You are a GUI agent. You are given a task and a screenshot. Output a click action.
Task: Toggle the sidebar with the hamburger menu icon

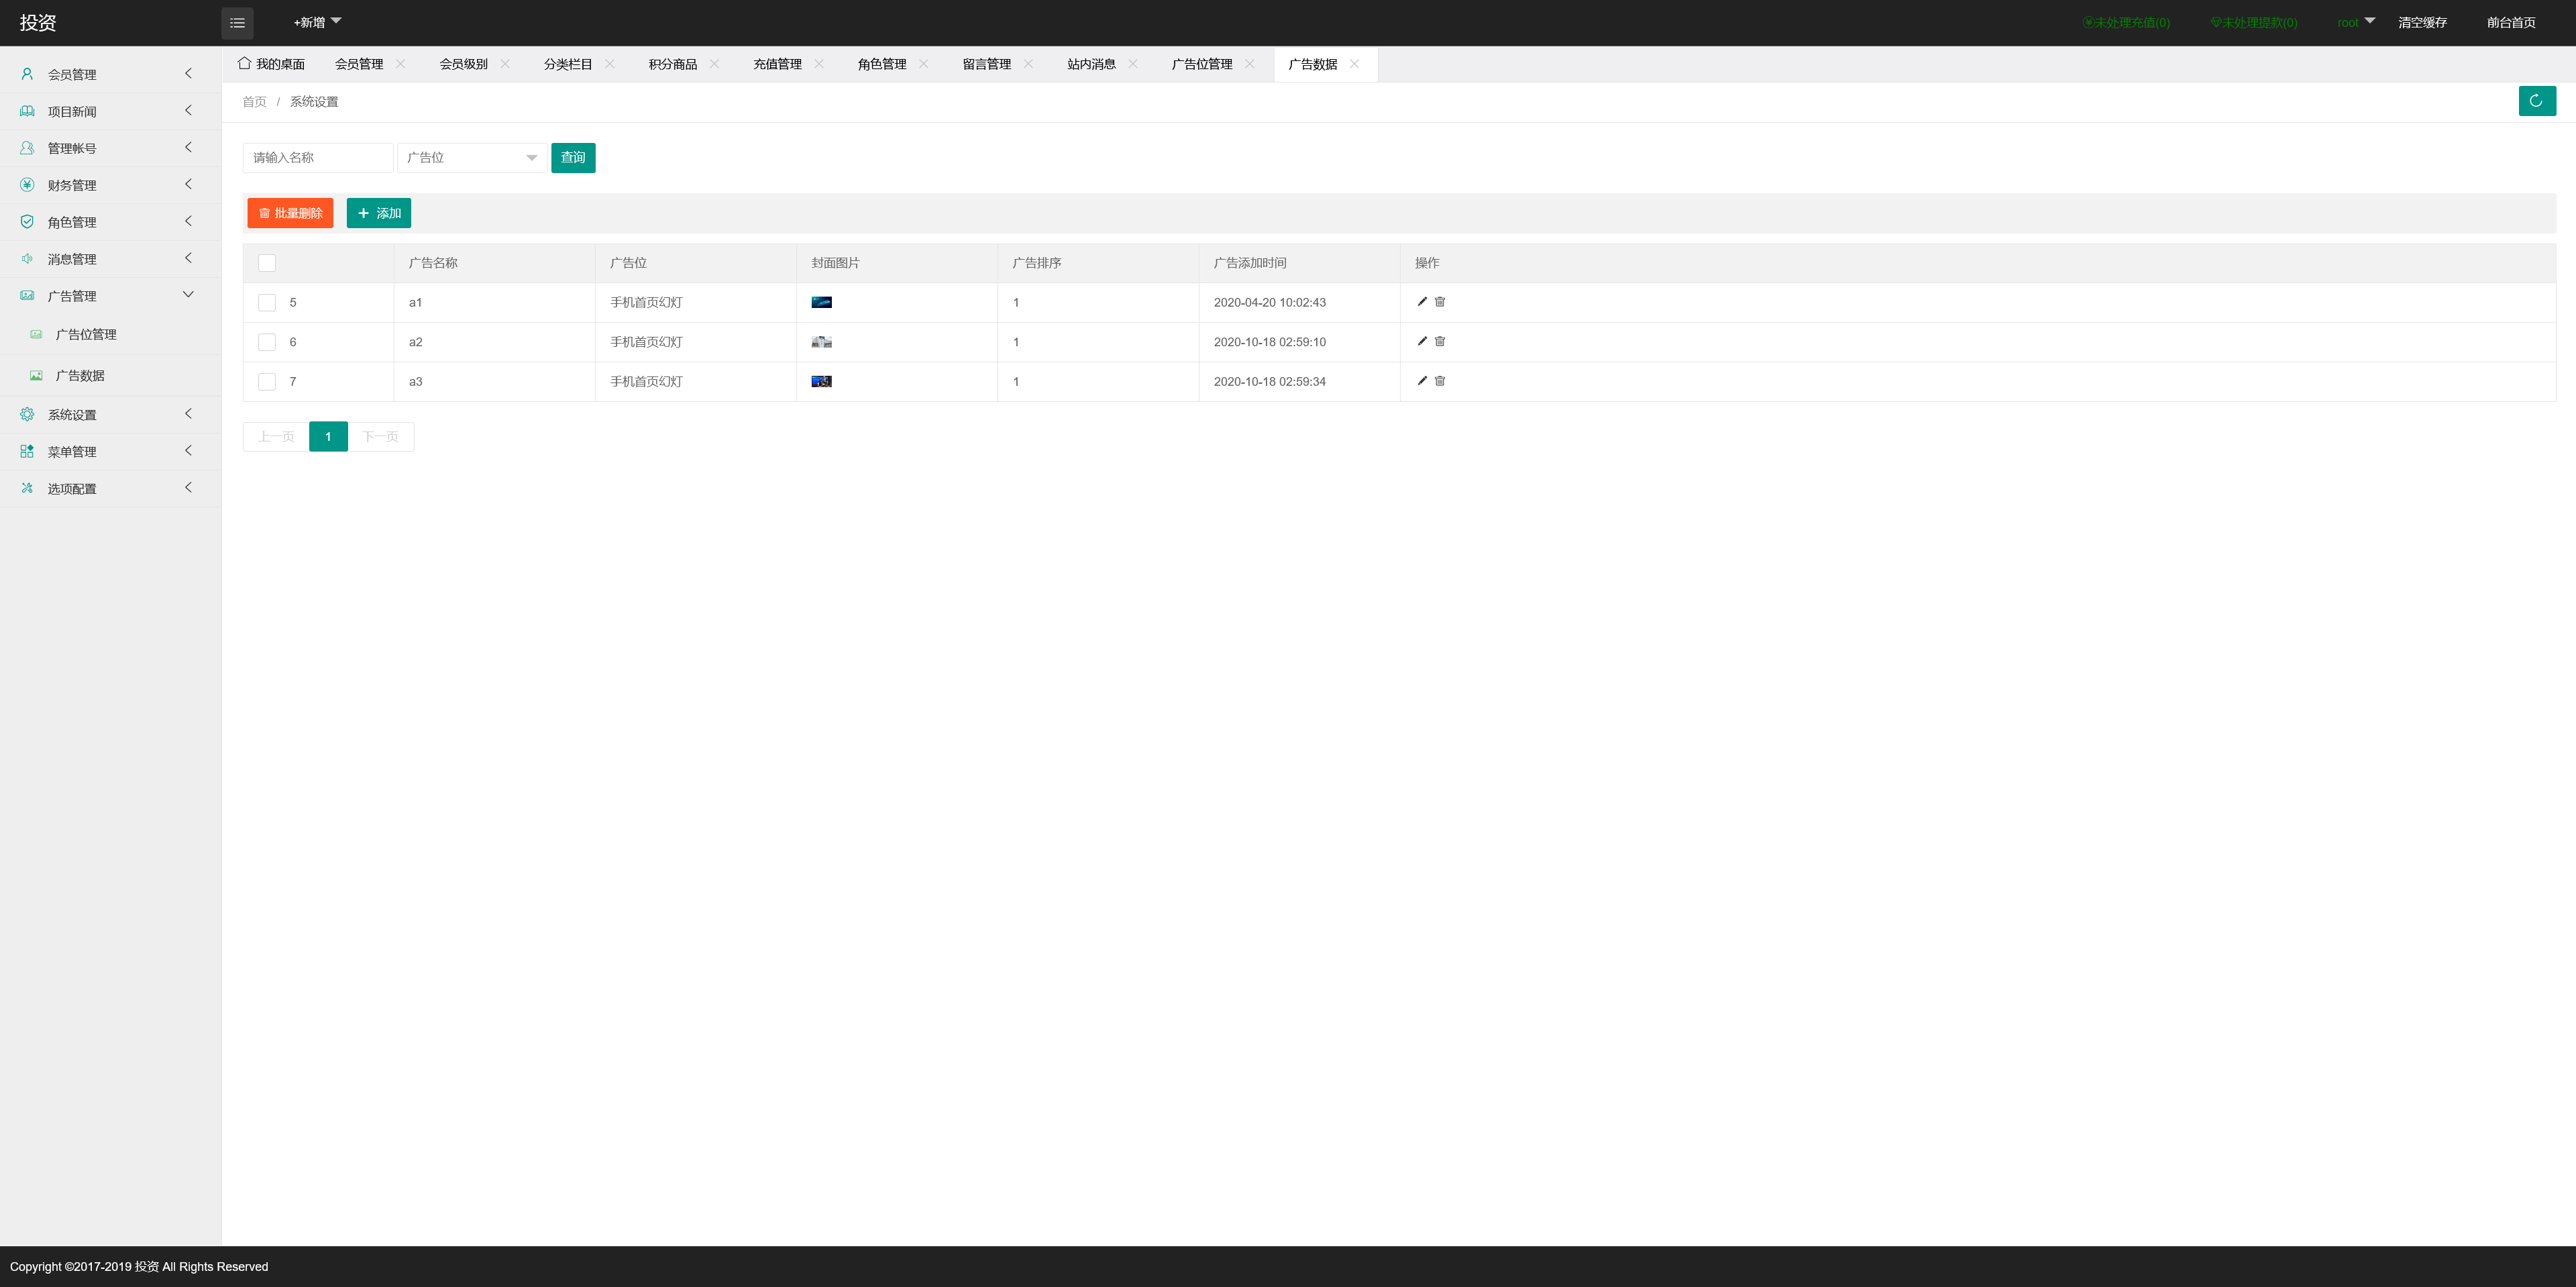(237, 23)
